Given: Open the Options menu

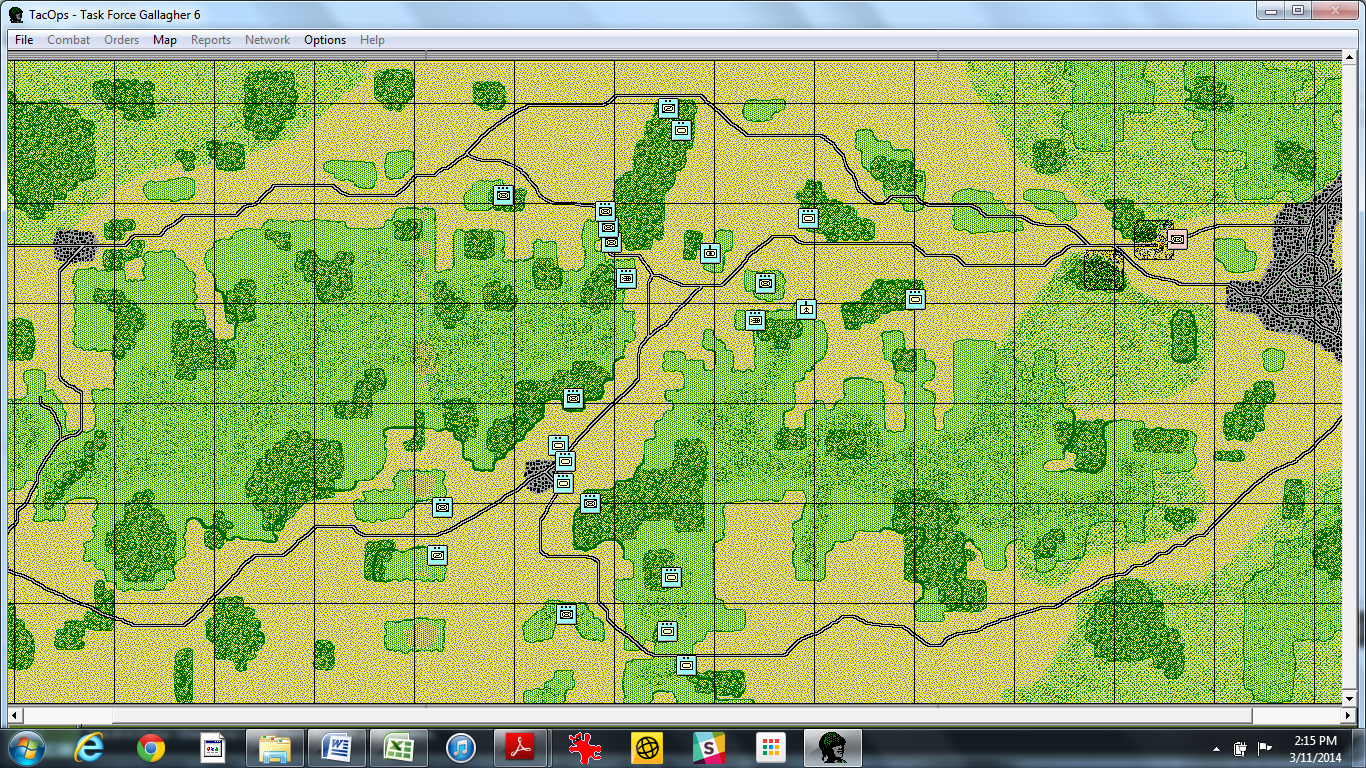Looking at the screenshot, I should [x=325, y=40].
